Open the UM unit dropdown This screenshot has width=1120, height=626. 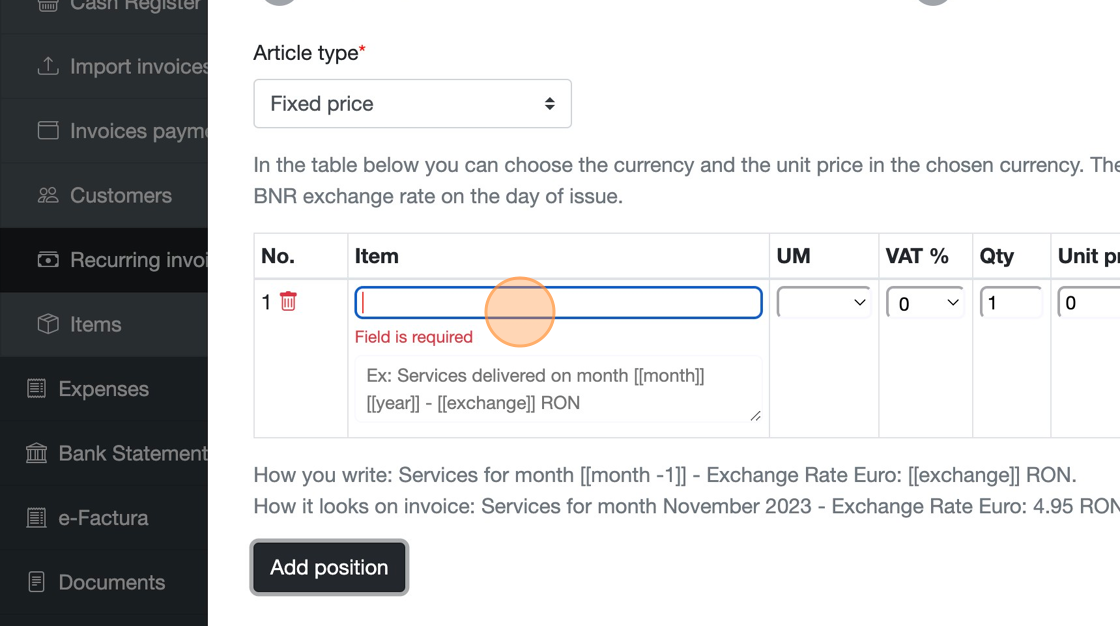coord(824,302)
